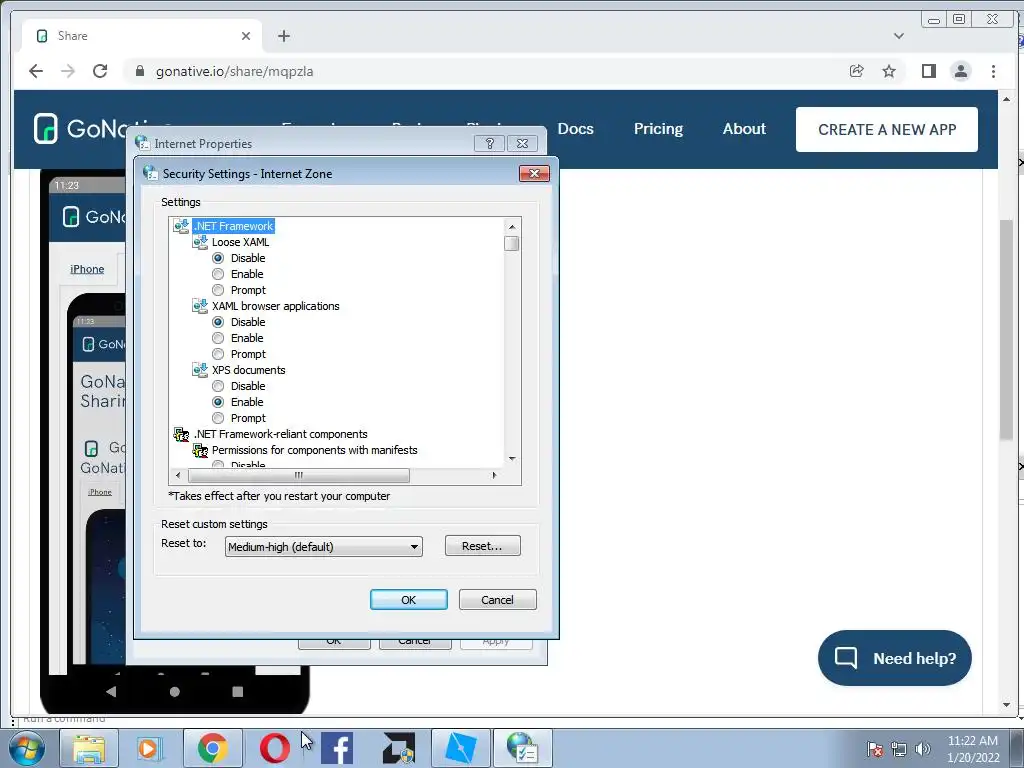
Task: Open the Chrome profile avatar
Action: pos(961,71)
